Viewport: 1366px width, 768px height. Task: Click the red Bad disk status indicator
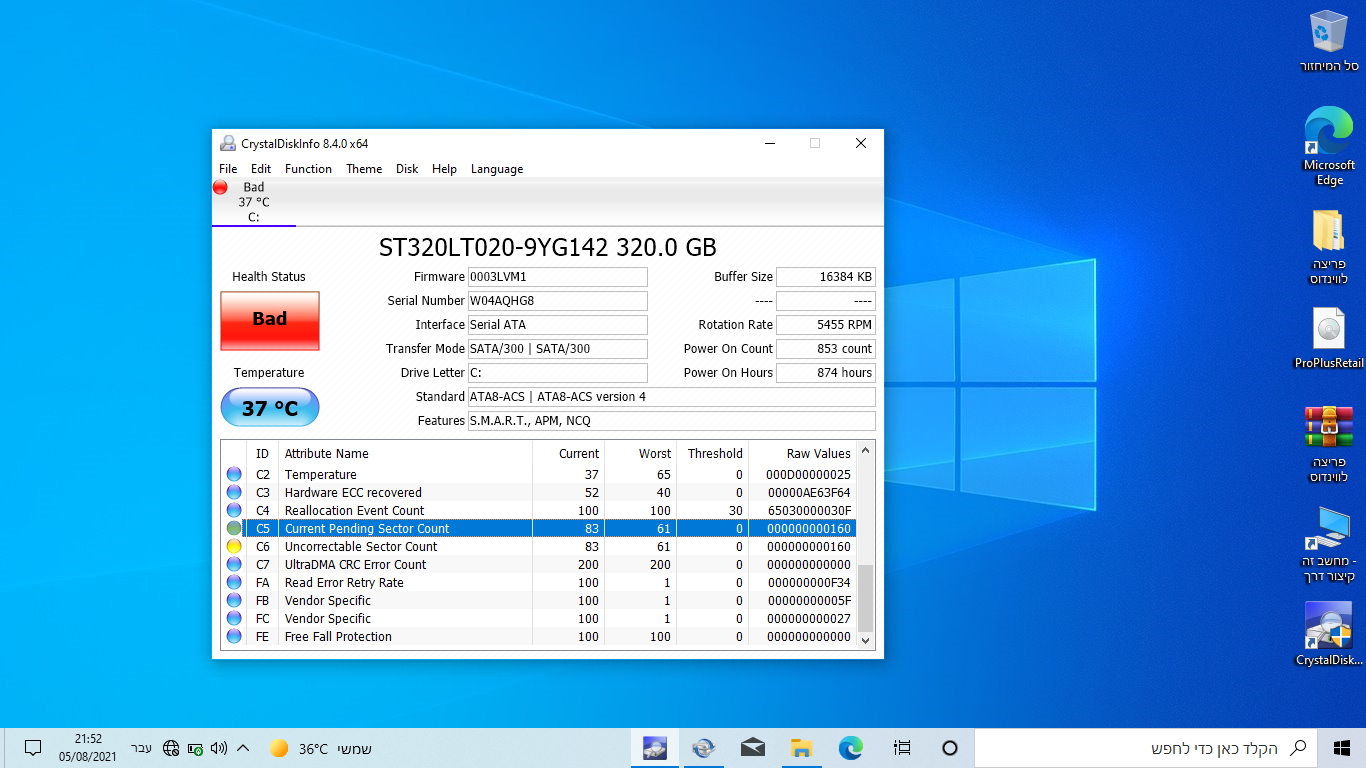coord(220,187)
